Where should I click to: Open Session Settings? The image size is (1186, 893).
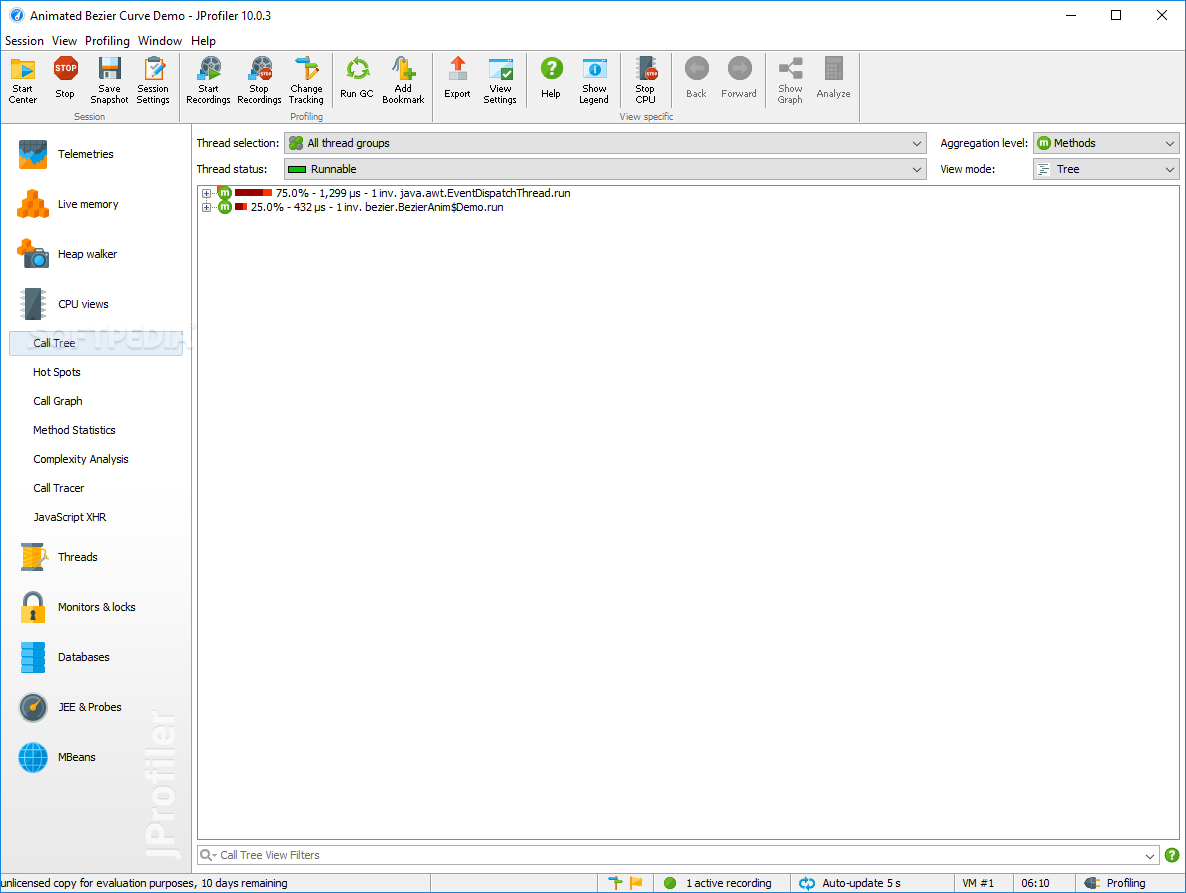[x=154, y=80]
